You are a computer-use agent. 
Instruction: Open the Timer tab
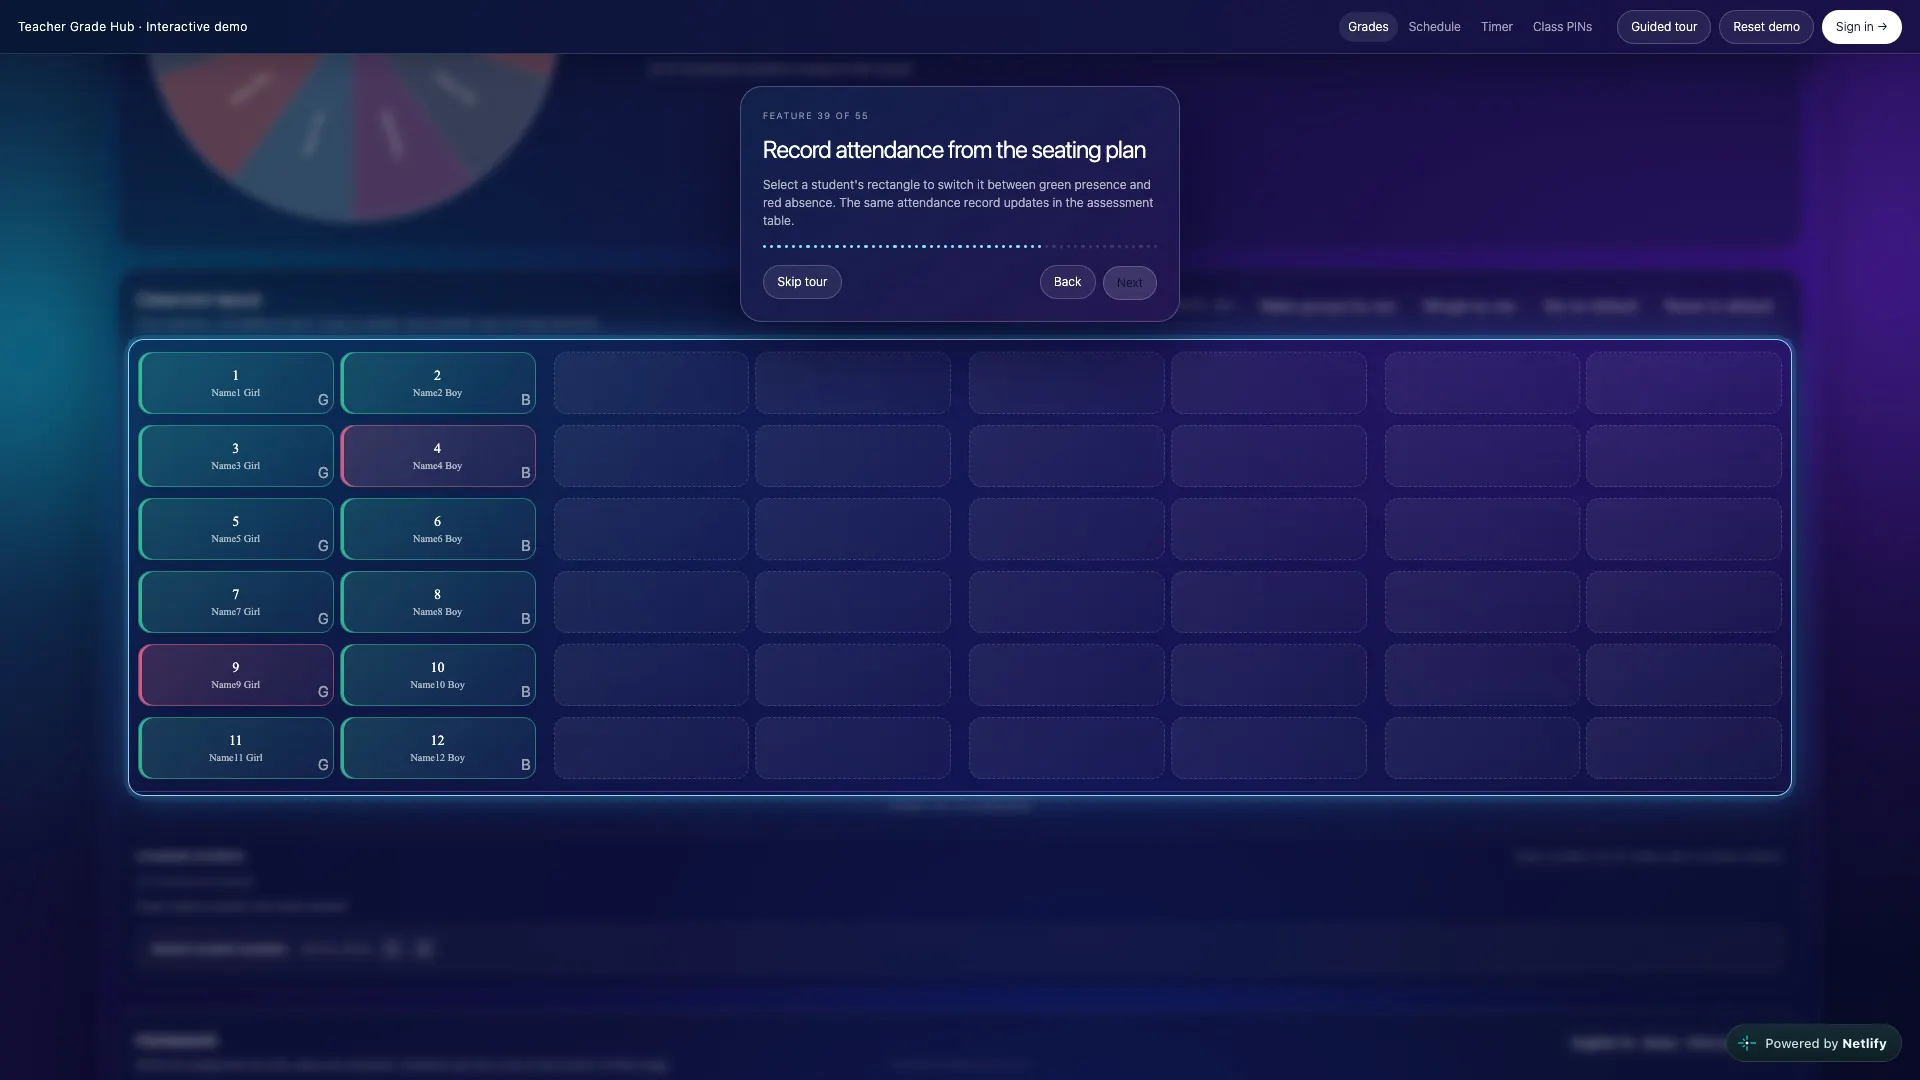tap(1496, 27)
